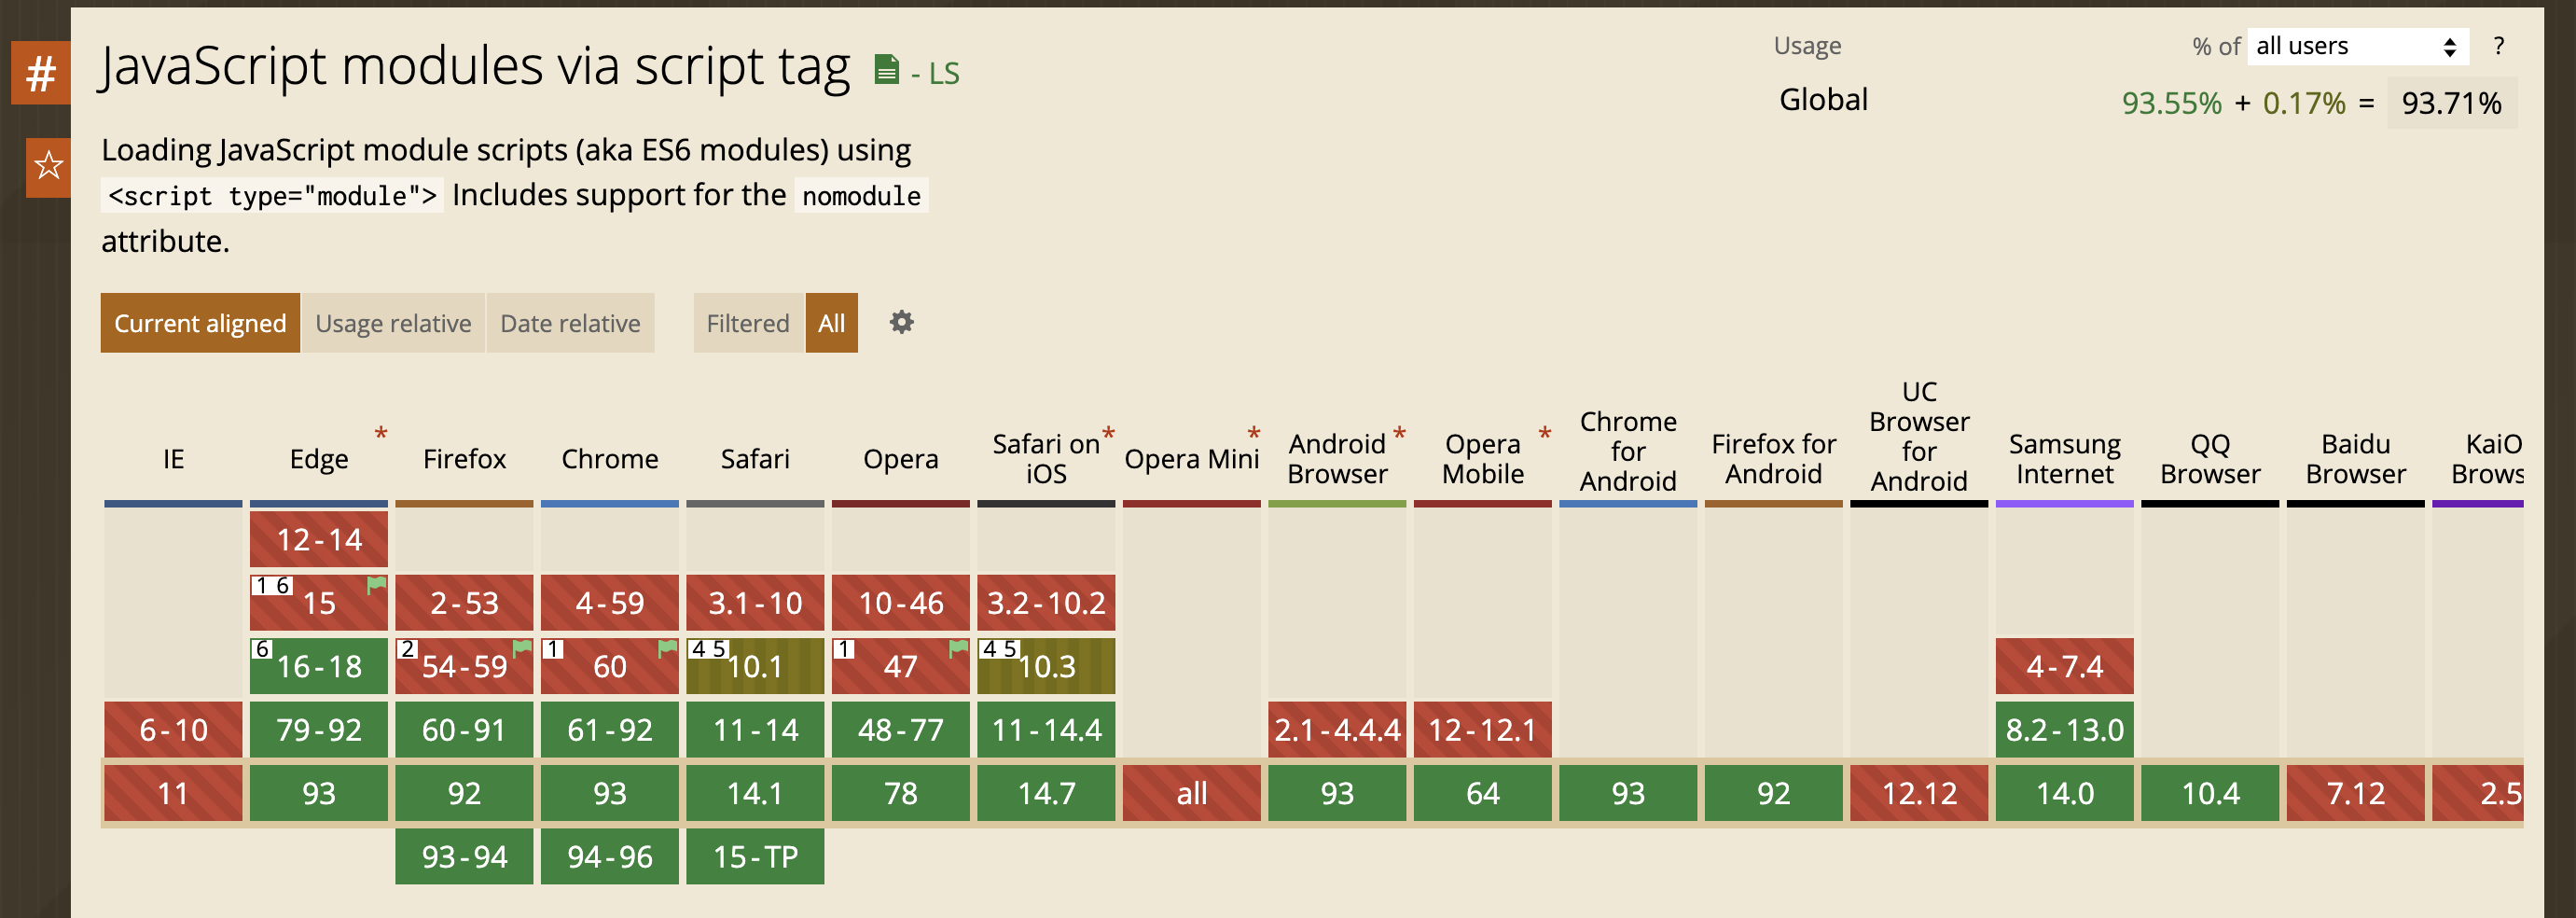Click the question mark help icon
The width and height of the screenshot is (2576, 918).
tap(2498, 46)
